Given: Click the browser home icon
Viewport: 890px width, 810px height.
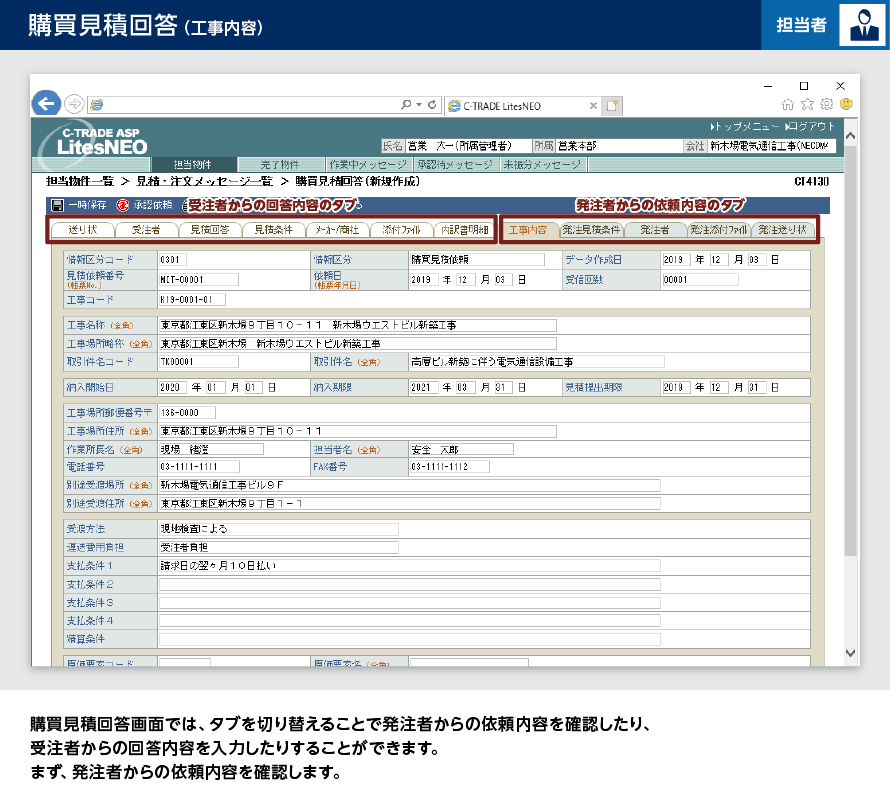Looking at the screenshot, I should 788,104.
